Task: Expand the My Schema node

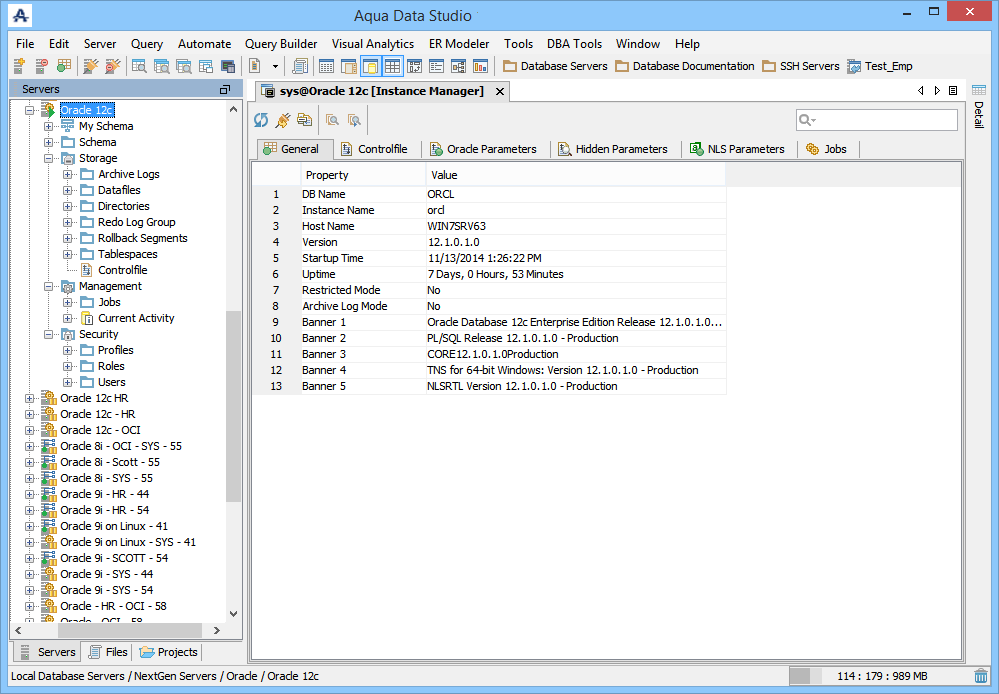Action: click(x=48, y=126)
